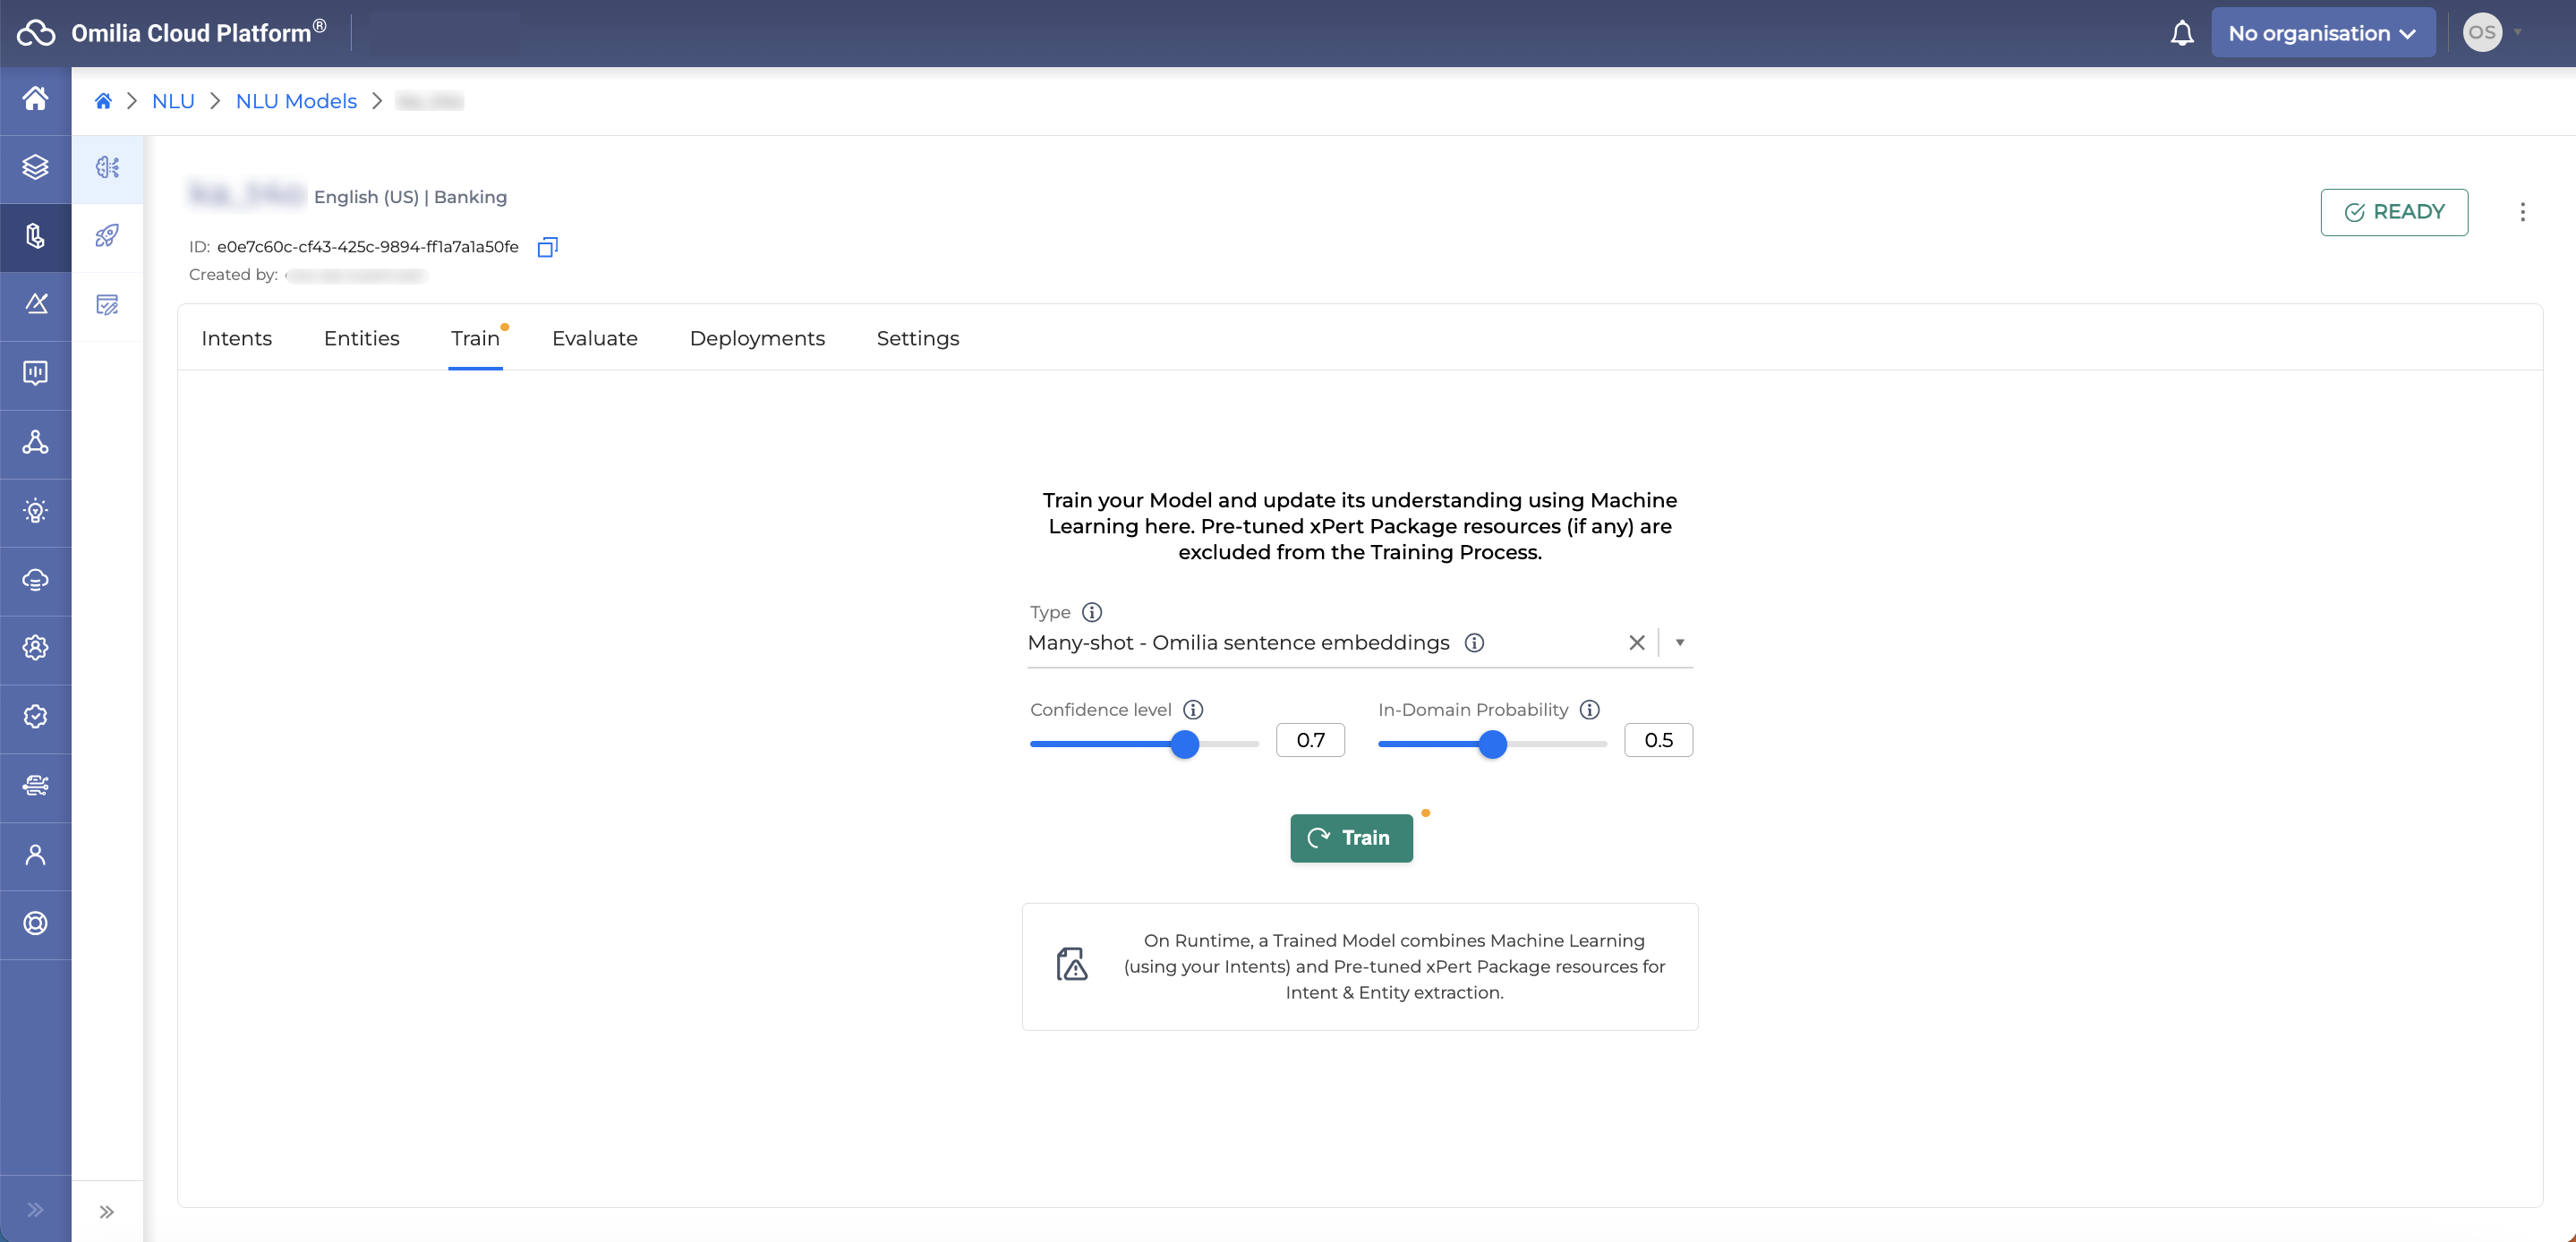
Task: Open the user profile sidebar icon
Action: coord(36,855)
